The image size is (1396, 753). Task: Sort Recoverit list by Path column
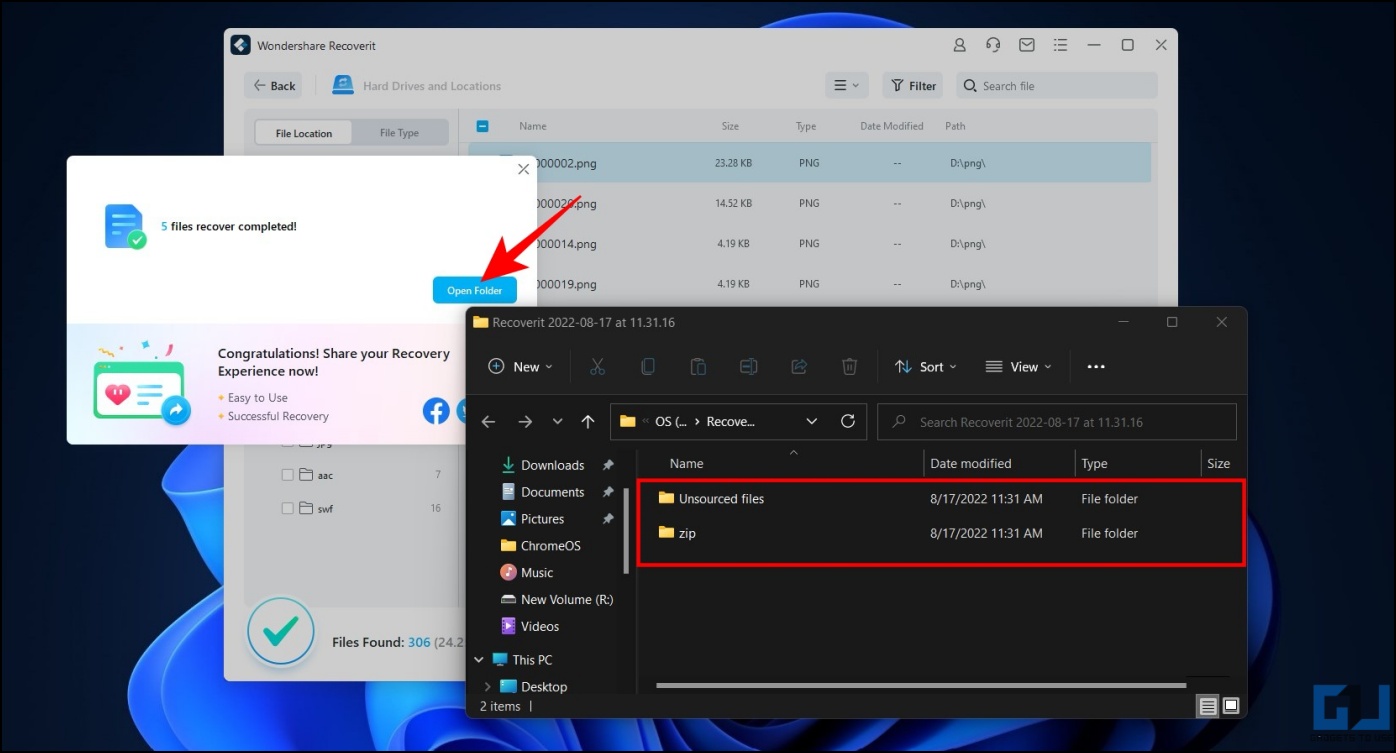point(955,126)
